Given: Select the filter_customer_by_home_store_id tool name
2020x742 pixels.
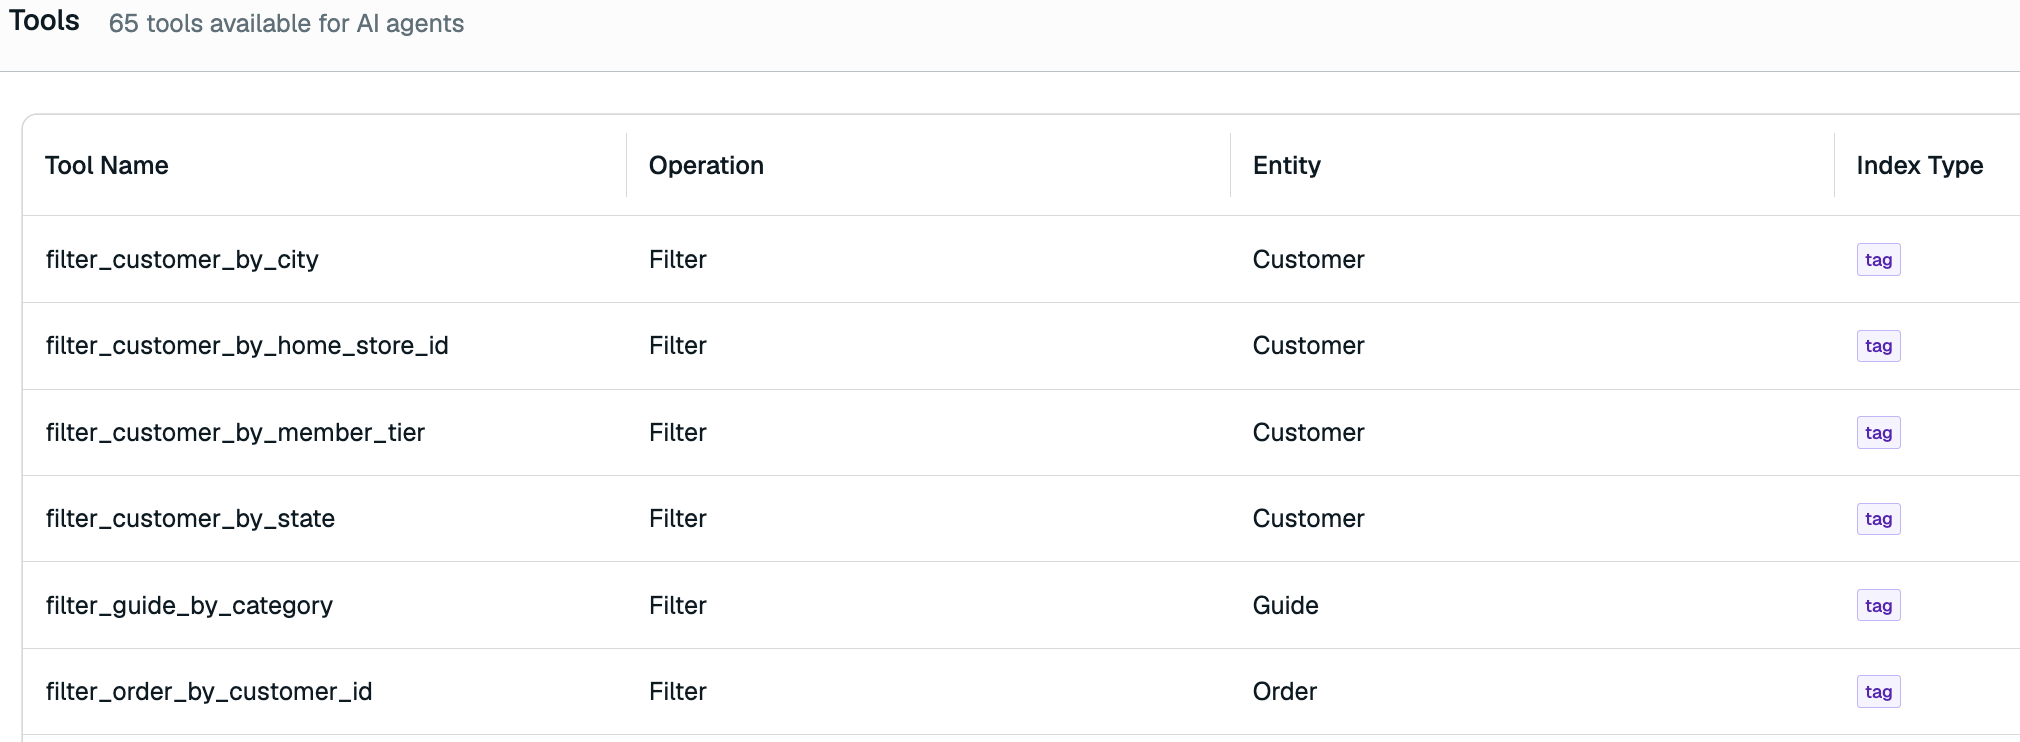Looking at the screenshot, I should click(247, 346).
